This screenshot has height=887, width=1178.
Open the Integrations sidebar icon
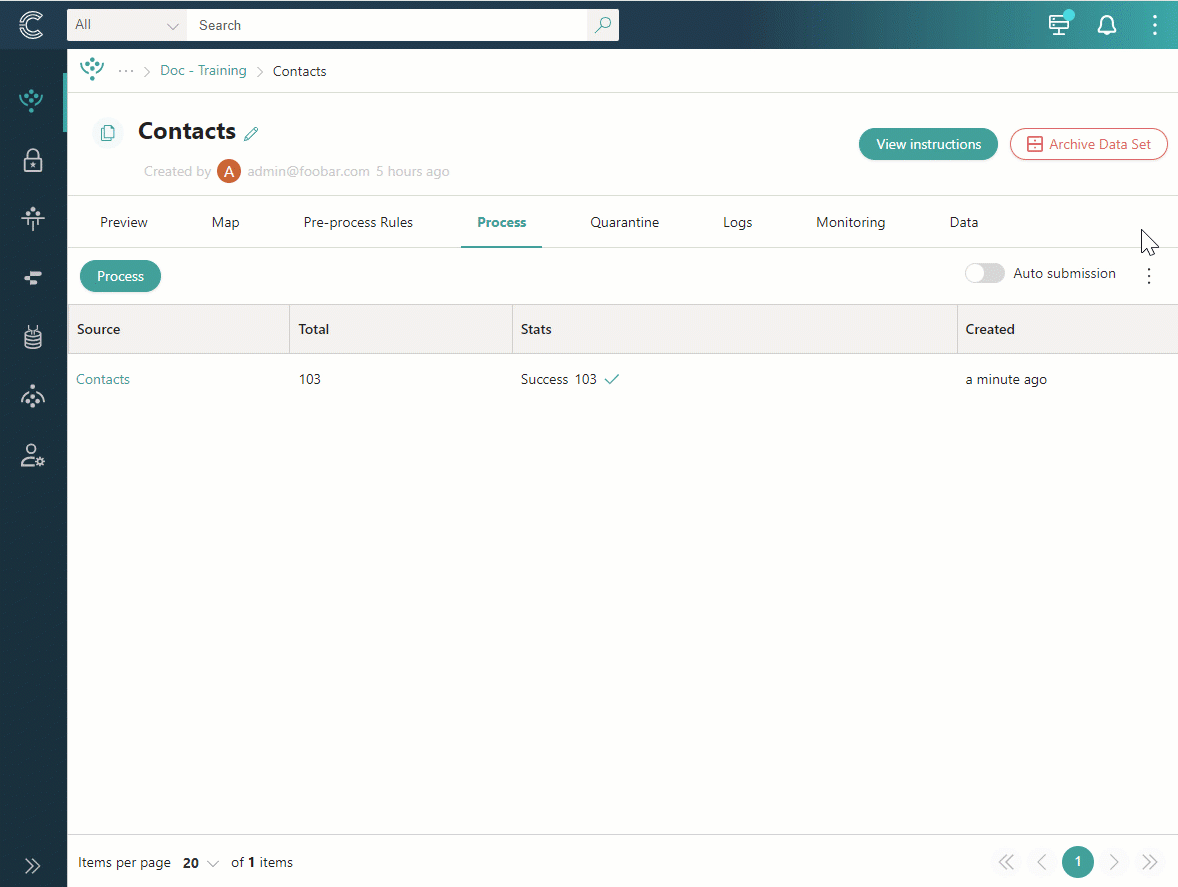pyautogui.click(x=33, y=100)
